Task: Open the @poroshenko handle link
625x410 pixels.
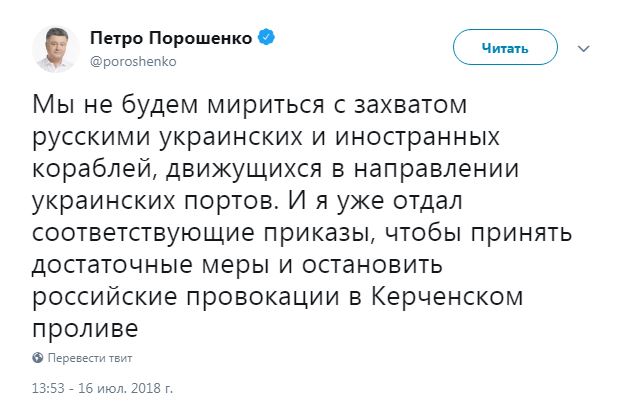Action: point(135,60)
